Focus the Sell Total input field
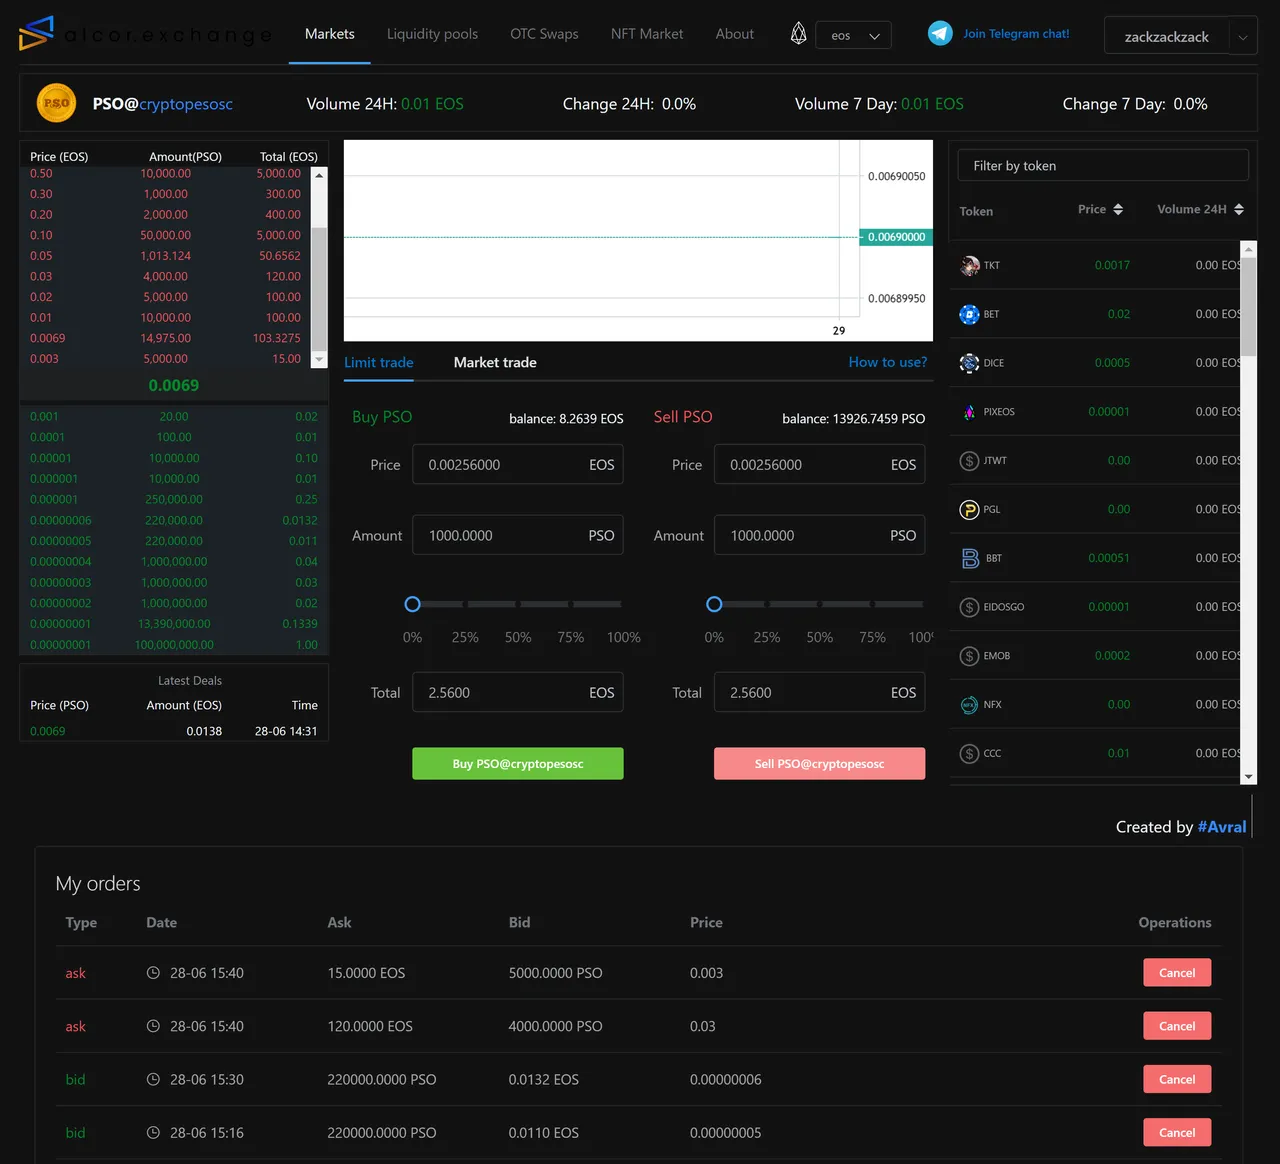The width and height of the screenshot is (1280, 1164). pyautogui.click(x=820, y=693)
